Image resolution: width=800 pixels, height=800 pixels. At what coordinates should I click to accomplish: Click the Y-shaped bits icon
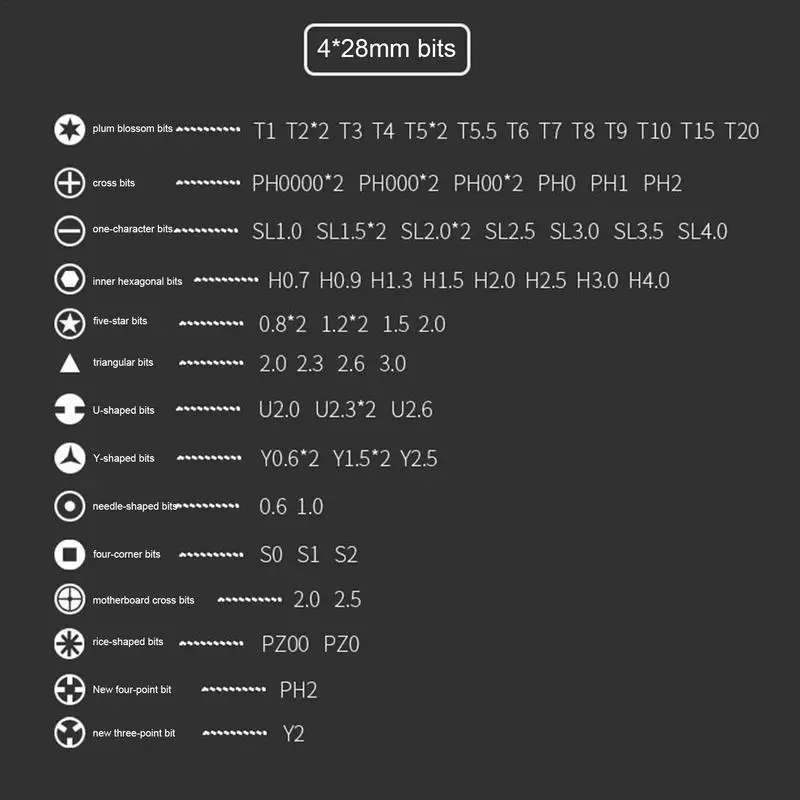69,458
